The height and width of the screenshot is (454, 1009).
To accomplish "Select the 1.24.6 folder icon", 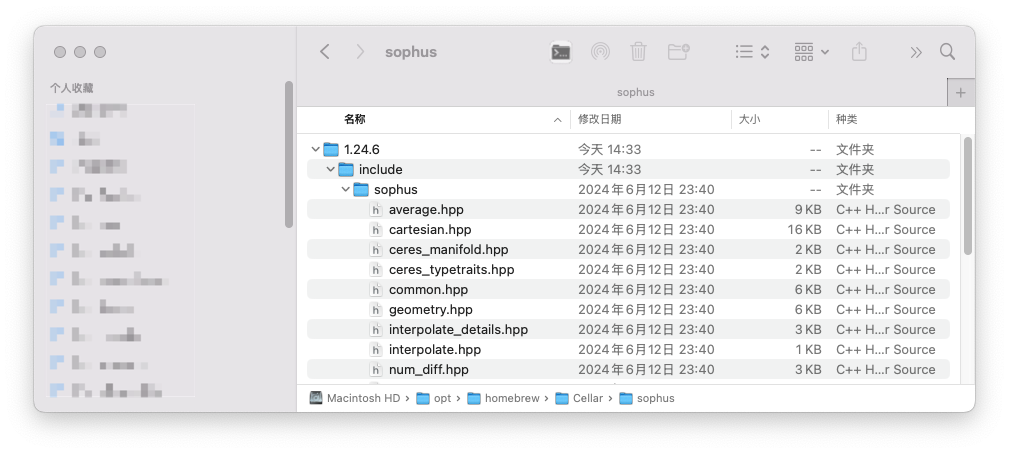I will 331,150.
